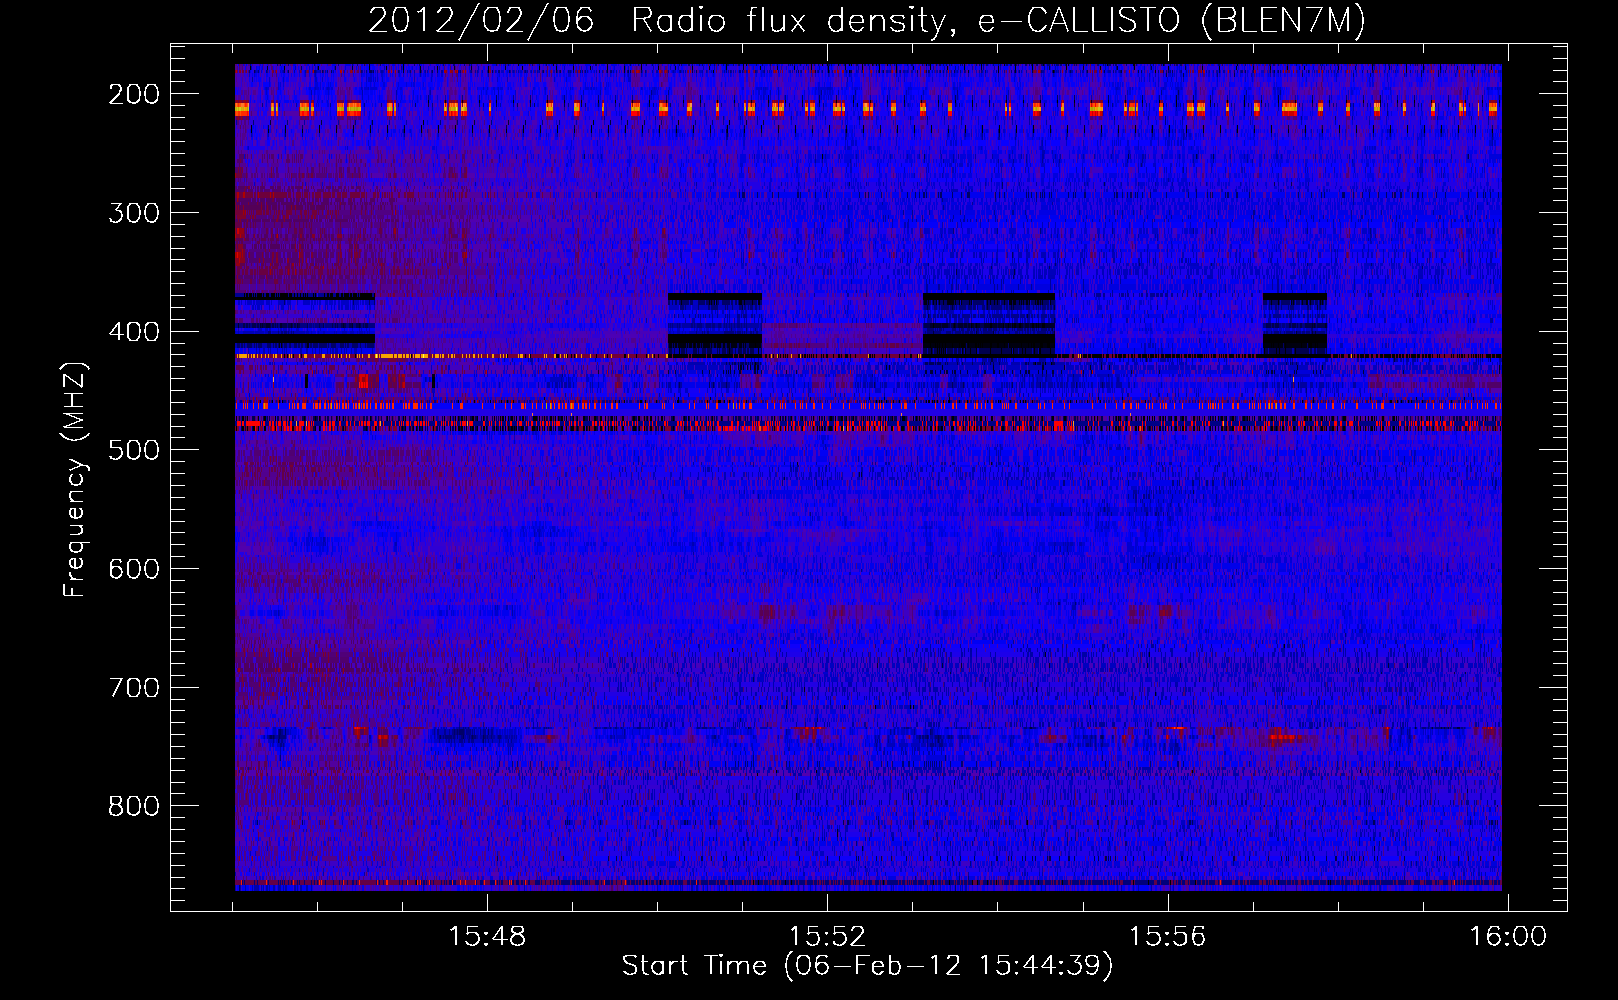Click the 700 frequency tick label
The image size is (1618, 1000).
coord(133,688)
